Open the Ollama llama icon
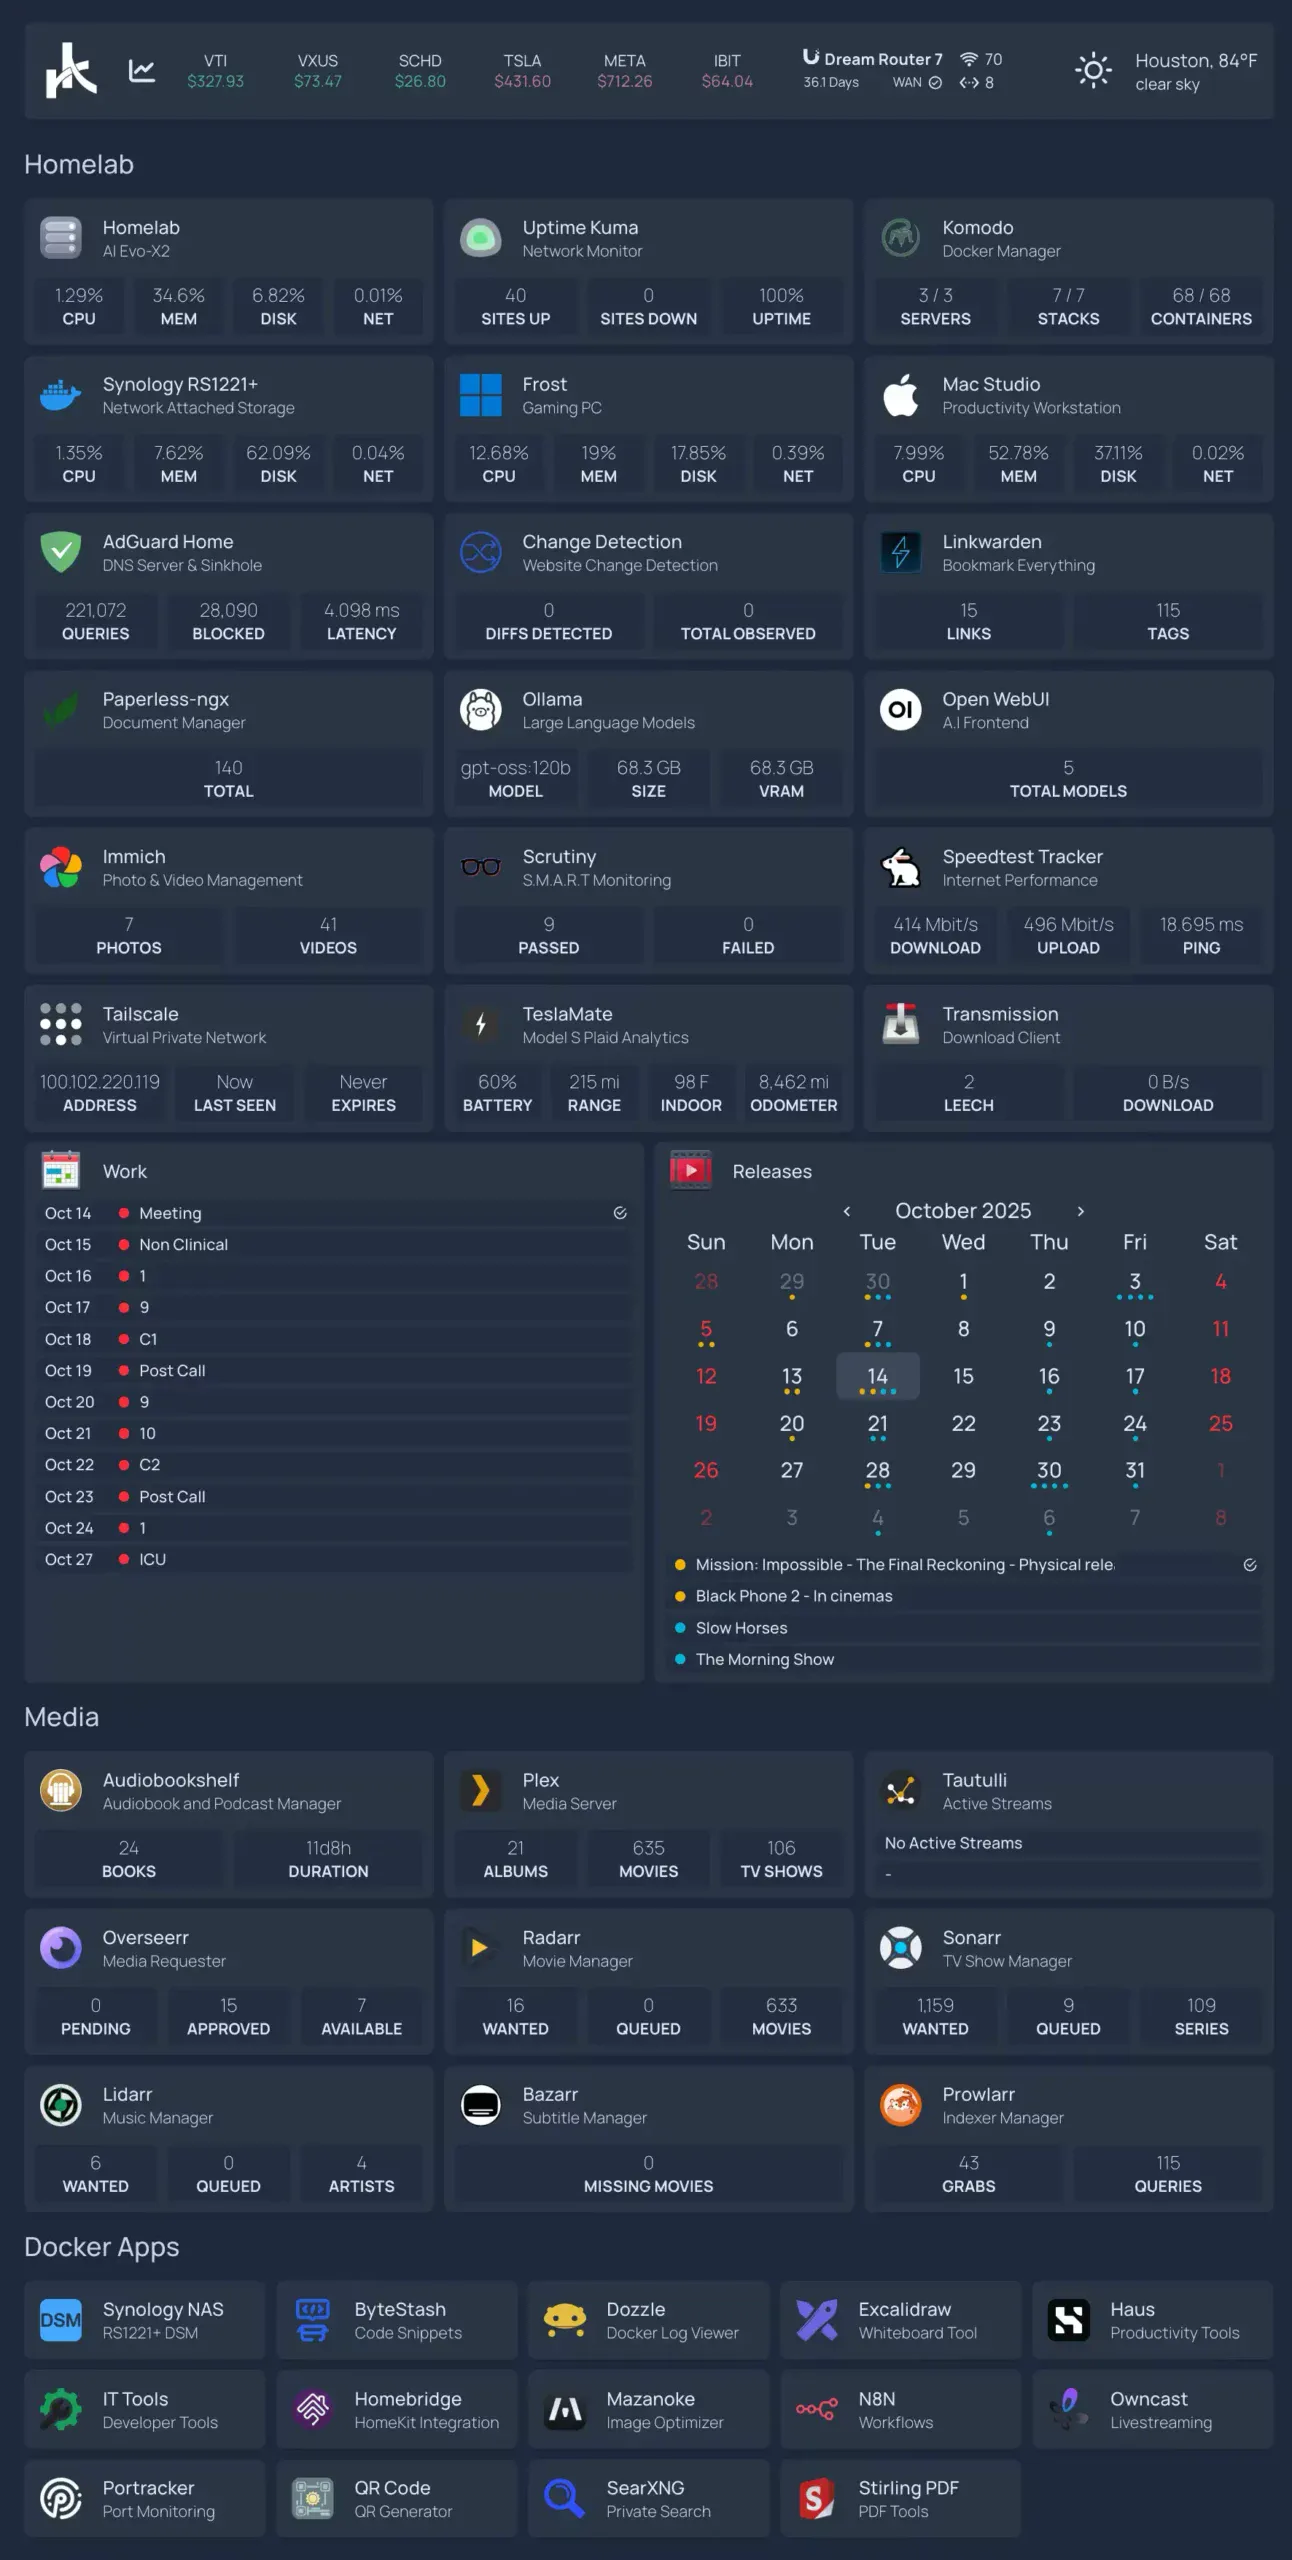Screen dimensions: 1292x2560 pyautogui.click(x=480, y=710)
